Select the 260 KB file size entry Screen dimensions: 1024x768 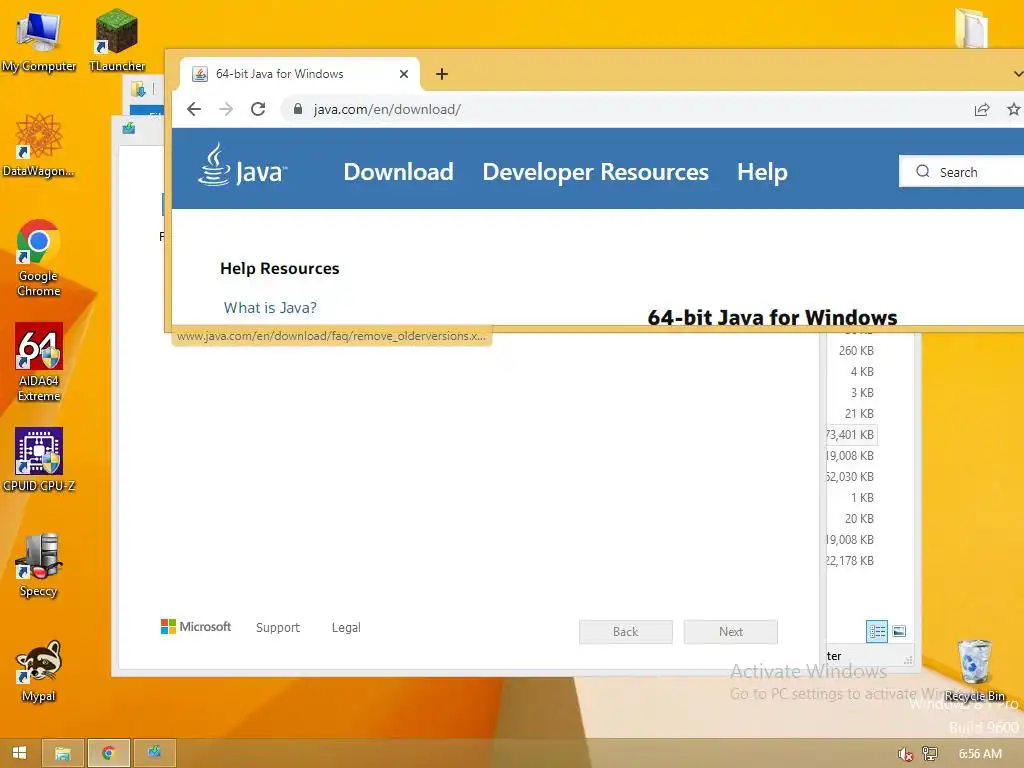[856, 351]
